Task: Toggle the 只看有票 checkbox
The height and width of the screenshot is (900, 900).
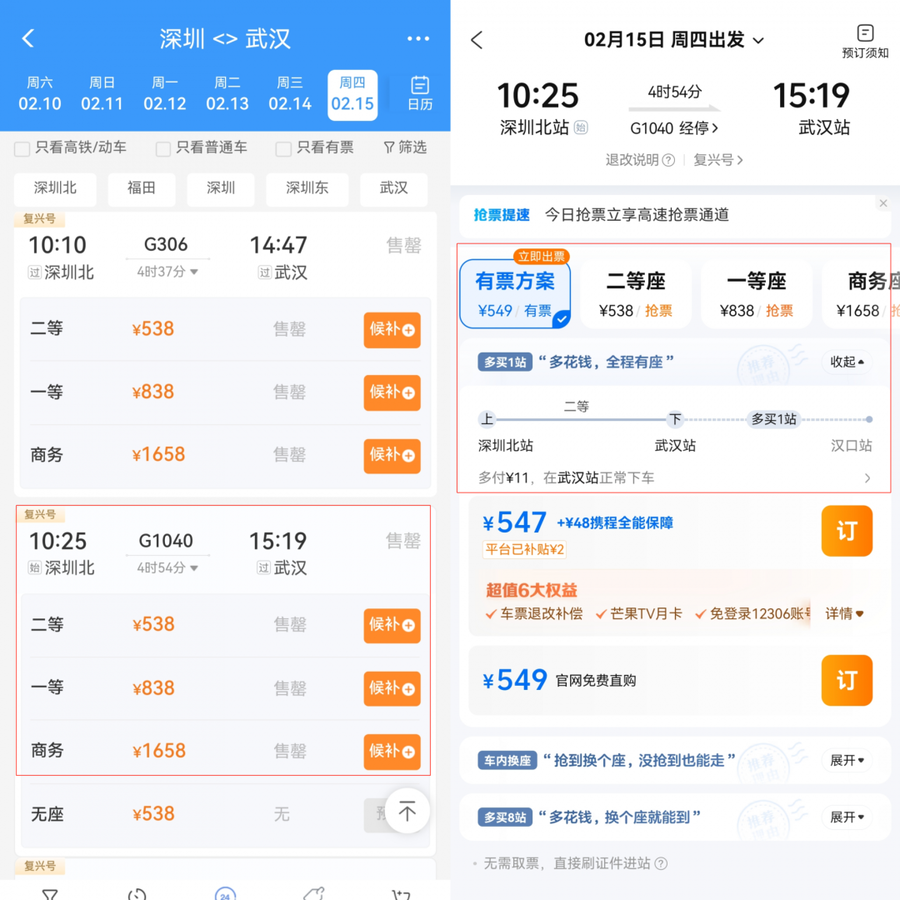Action: tap(284, 149)
